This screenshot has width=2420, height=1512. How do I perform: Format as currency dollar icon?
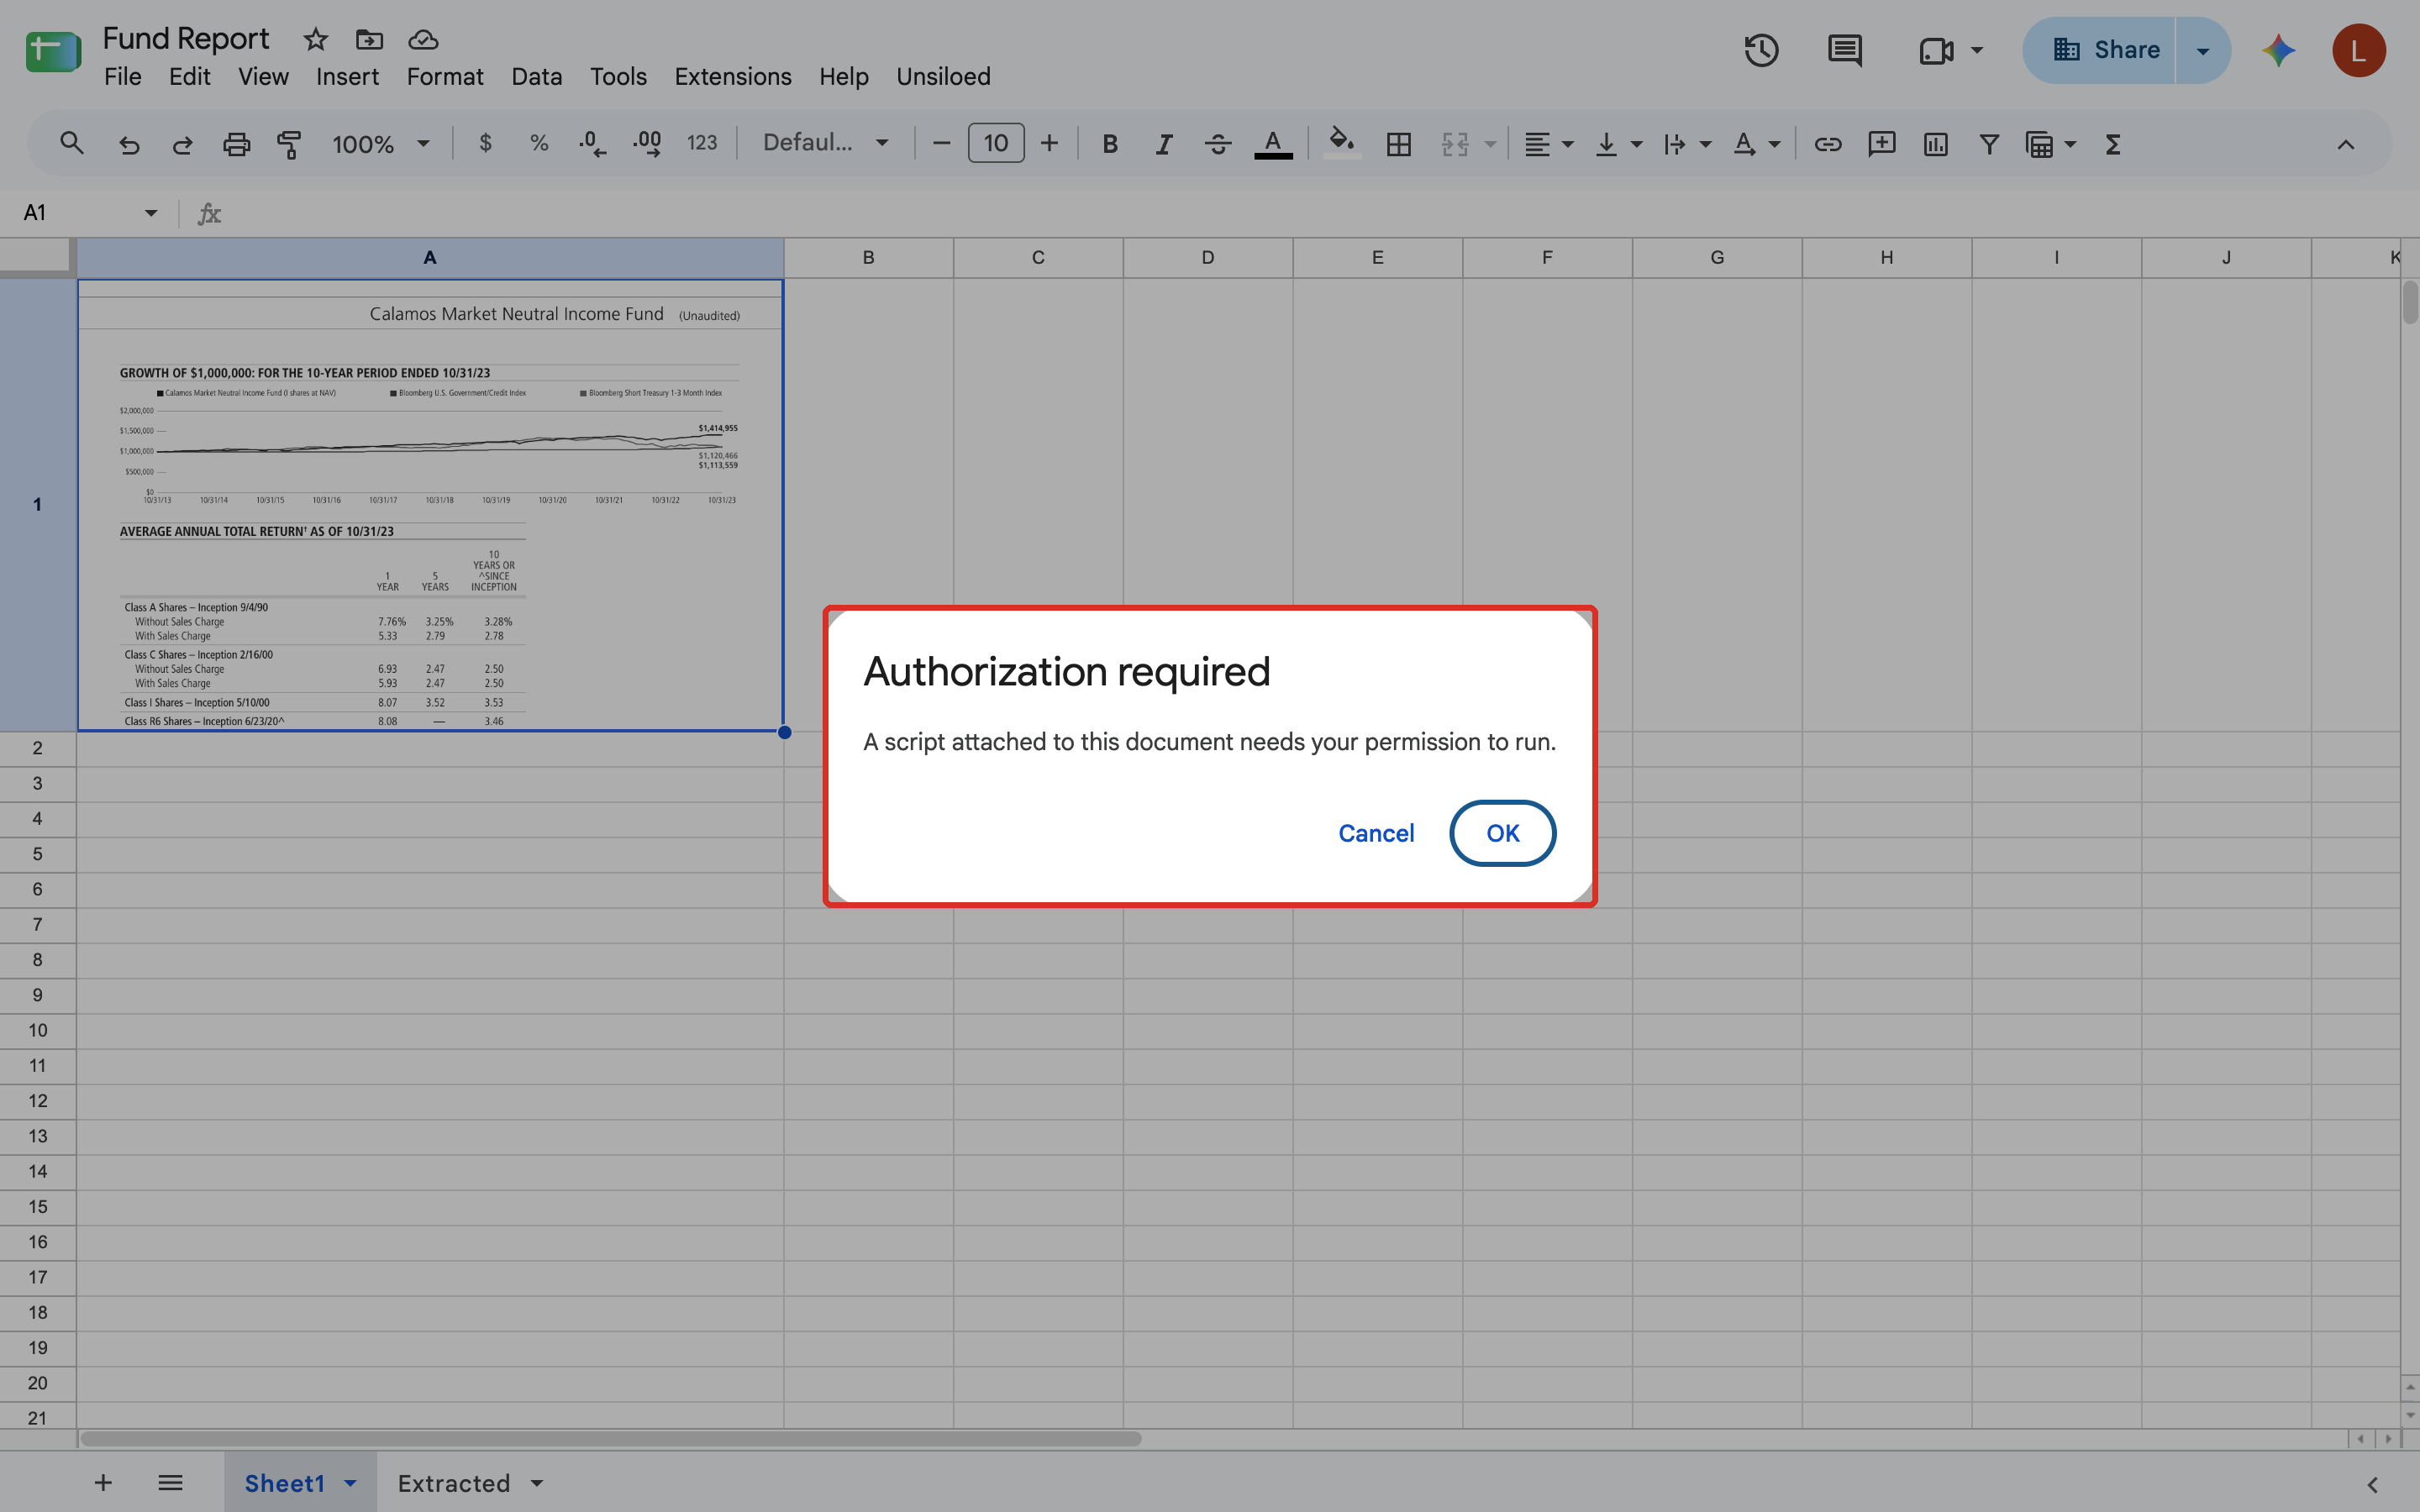(485, 144)
